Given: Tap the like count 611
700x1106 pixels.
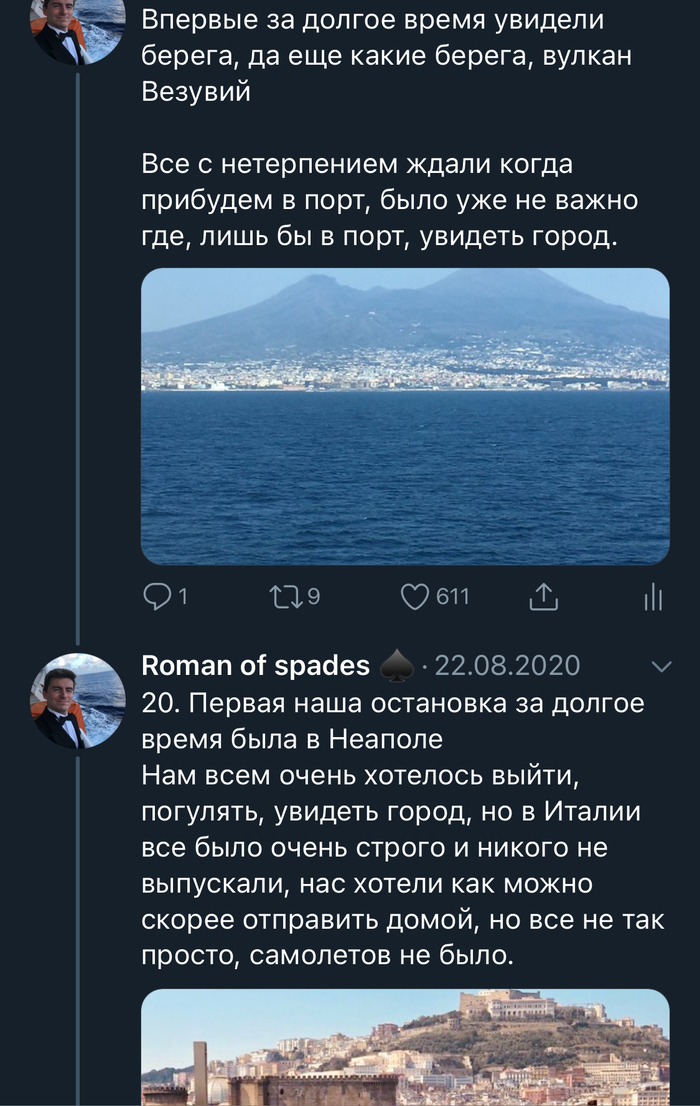Looking at the screenshot, I should [x=452, y=597].
